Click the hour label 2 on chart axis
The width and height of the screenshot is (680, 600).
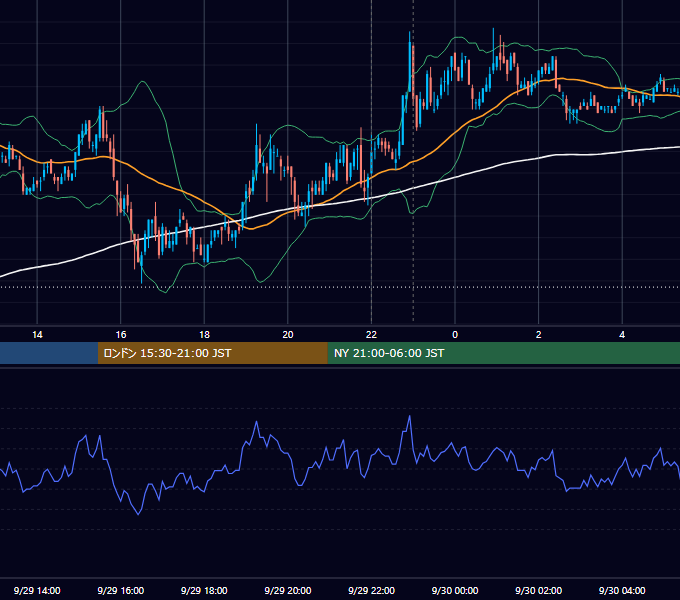coord(538,335)
